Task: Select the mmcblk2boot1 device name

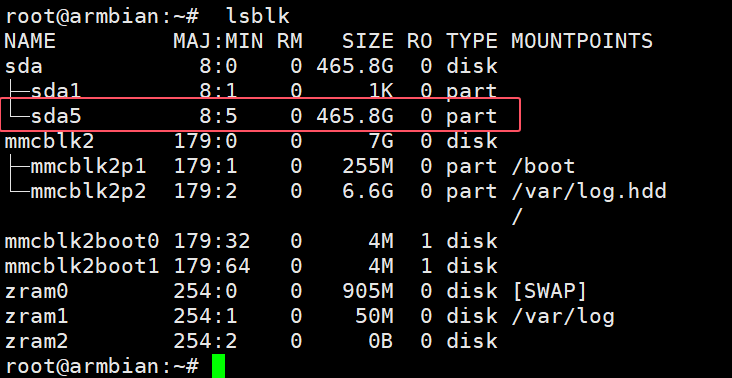Action: (x=82, y=266)
